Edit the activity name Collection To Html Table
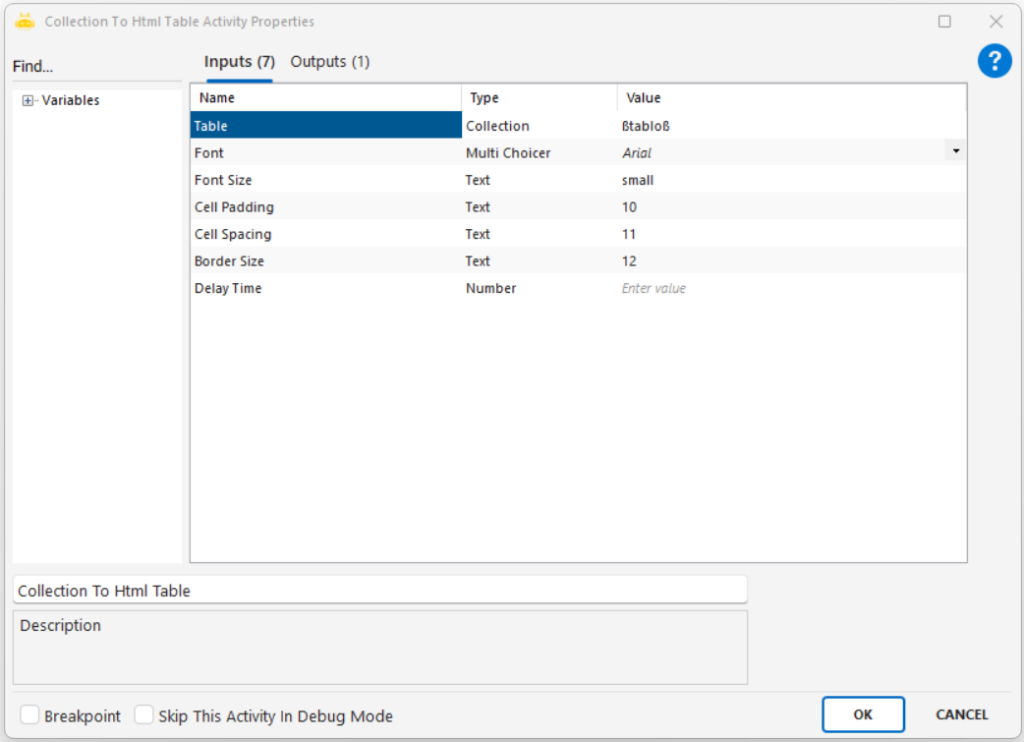Viewport: 1024px width, 742px height. tap(380, 590)
